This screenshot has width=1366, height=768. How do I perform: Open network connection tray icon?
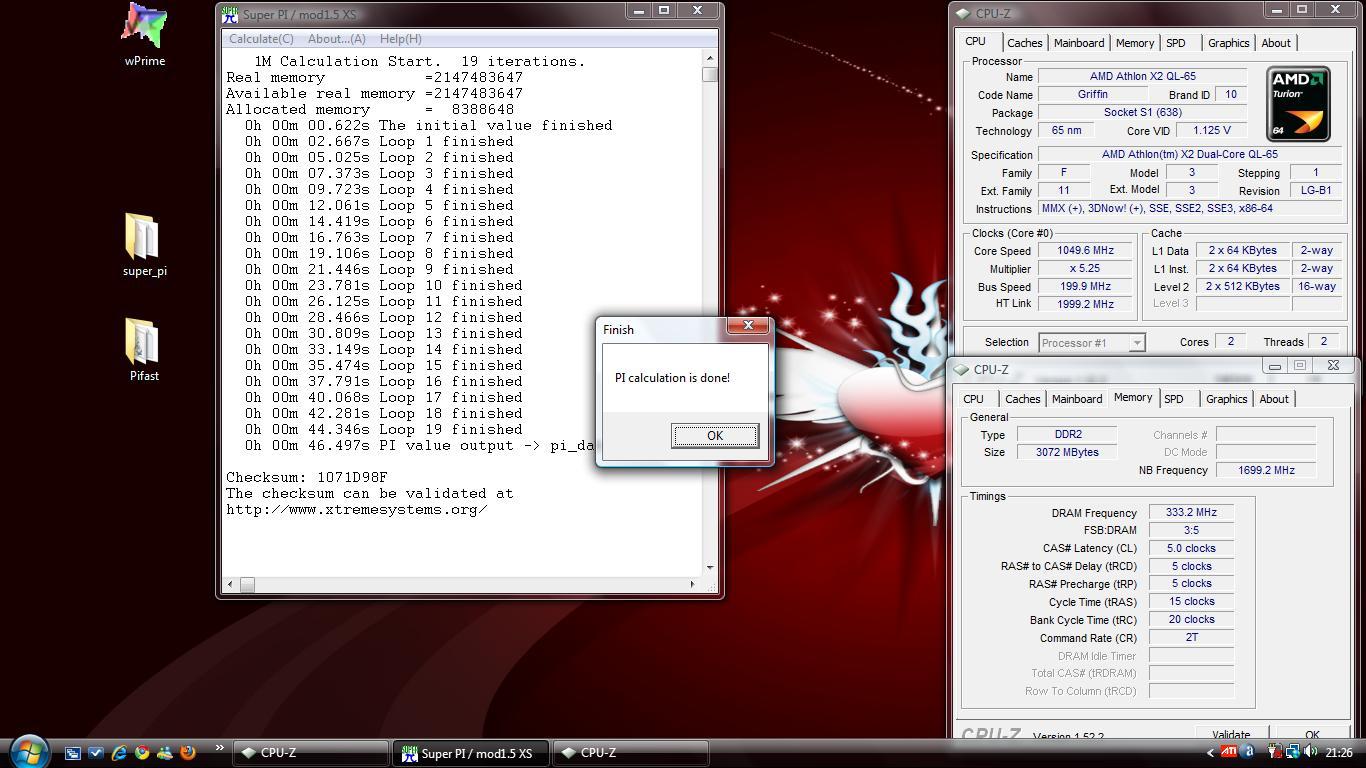[1293, 752]
